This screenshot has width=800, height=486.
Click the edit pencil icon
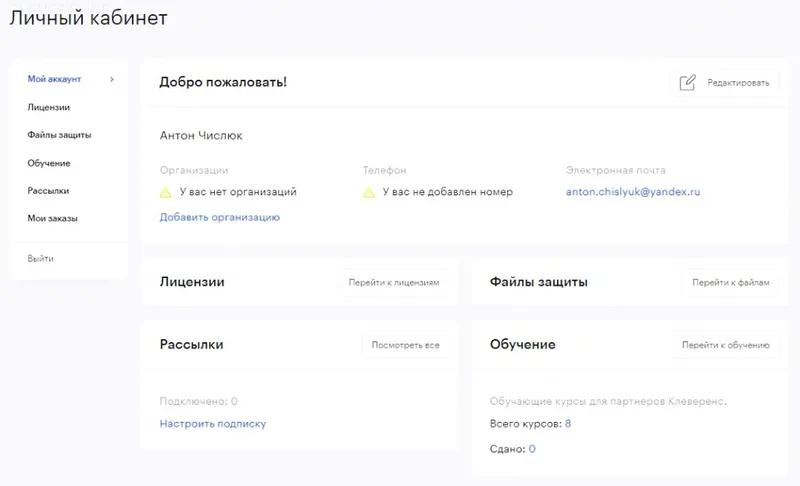[687, 83]
